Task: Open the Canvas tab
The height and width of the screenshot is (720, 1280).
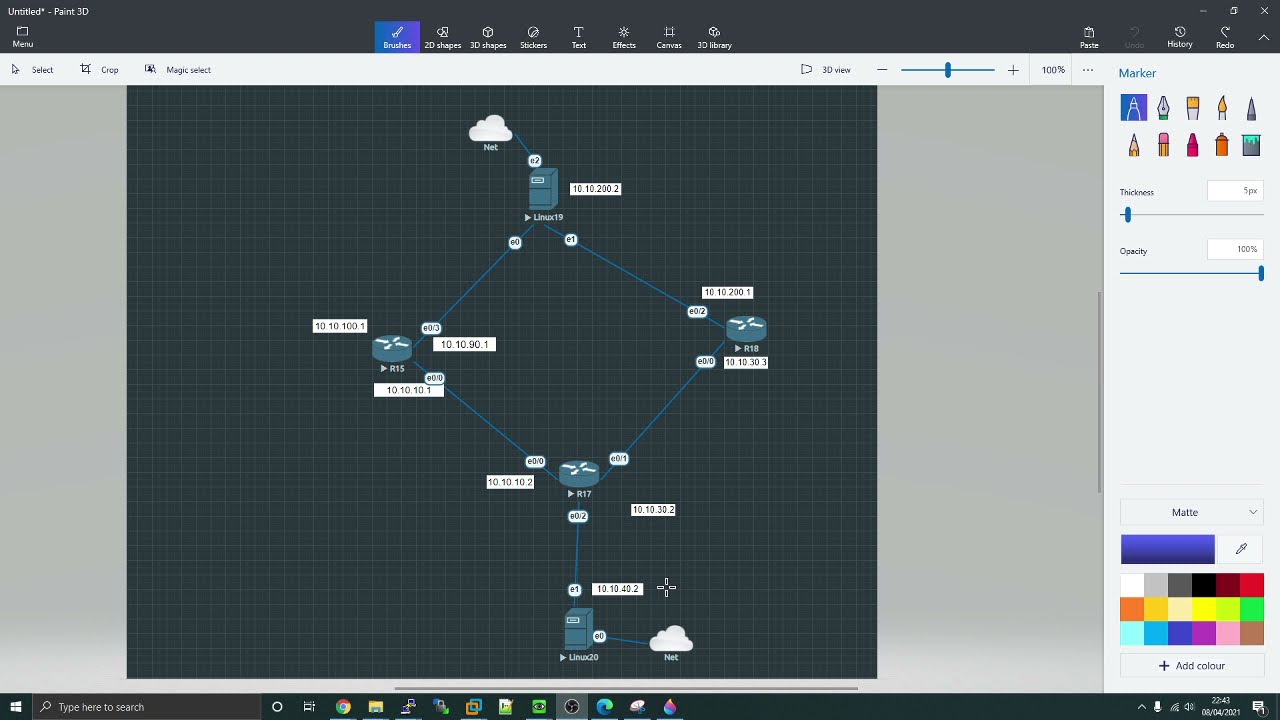Action: pos(669,37)
